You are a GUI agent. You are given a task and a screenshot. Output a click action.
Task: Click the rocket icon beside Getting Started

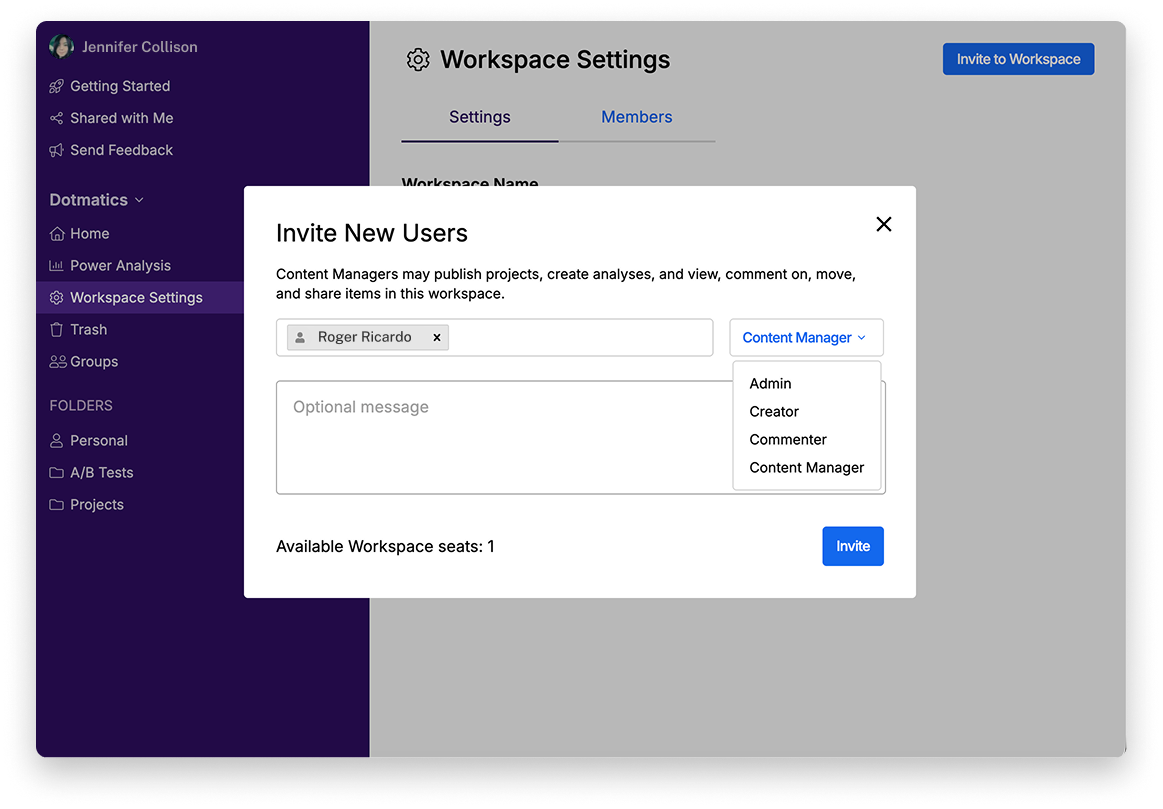[x=57, y=86]
